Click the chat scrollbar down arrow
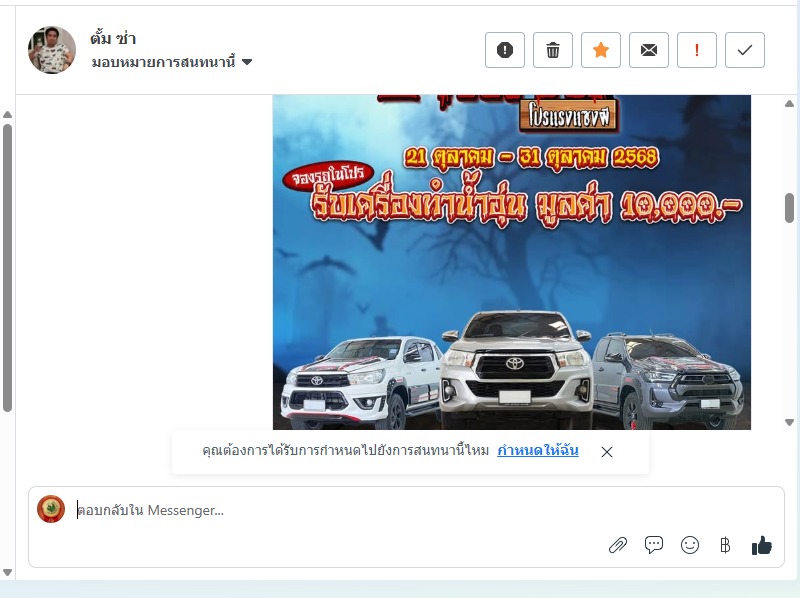 point(789,422)
